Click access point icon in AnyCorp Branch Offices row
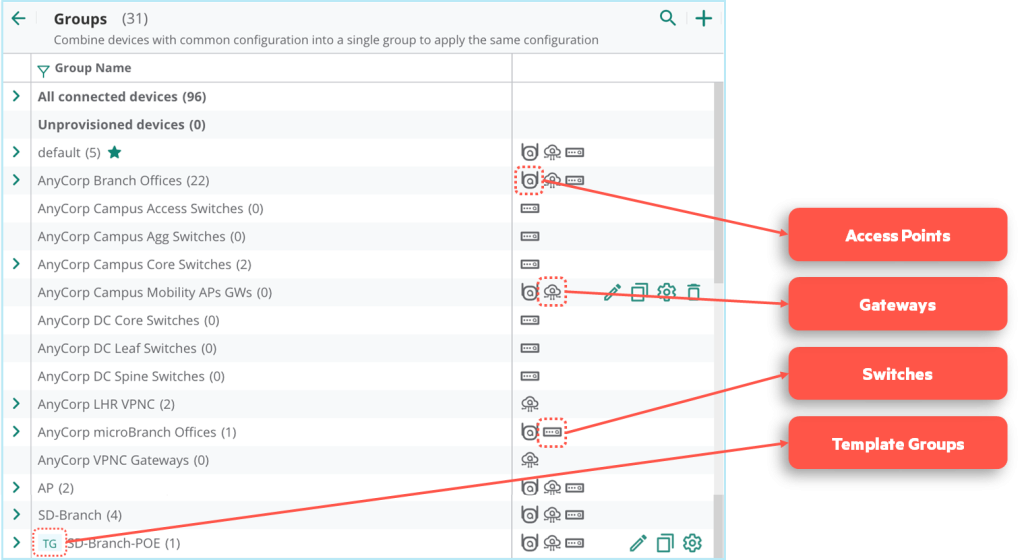 pos(530,181)
